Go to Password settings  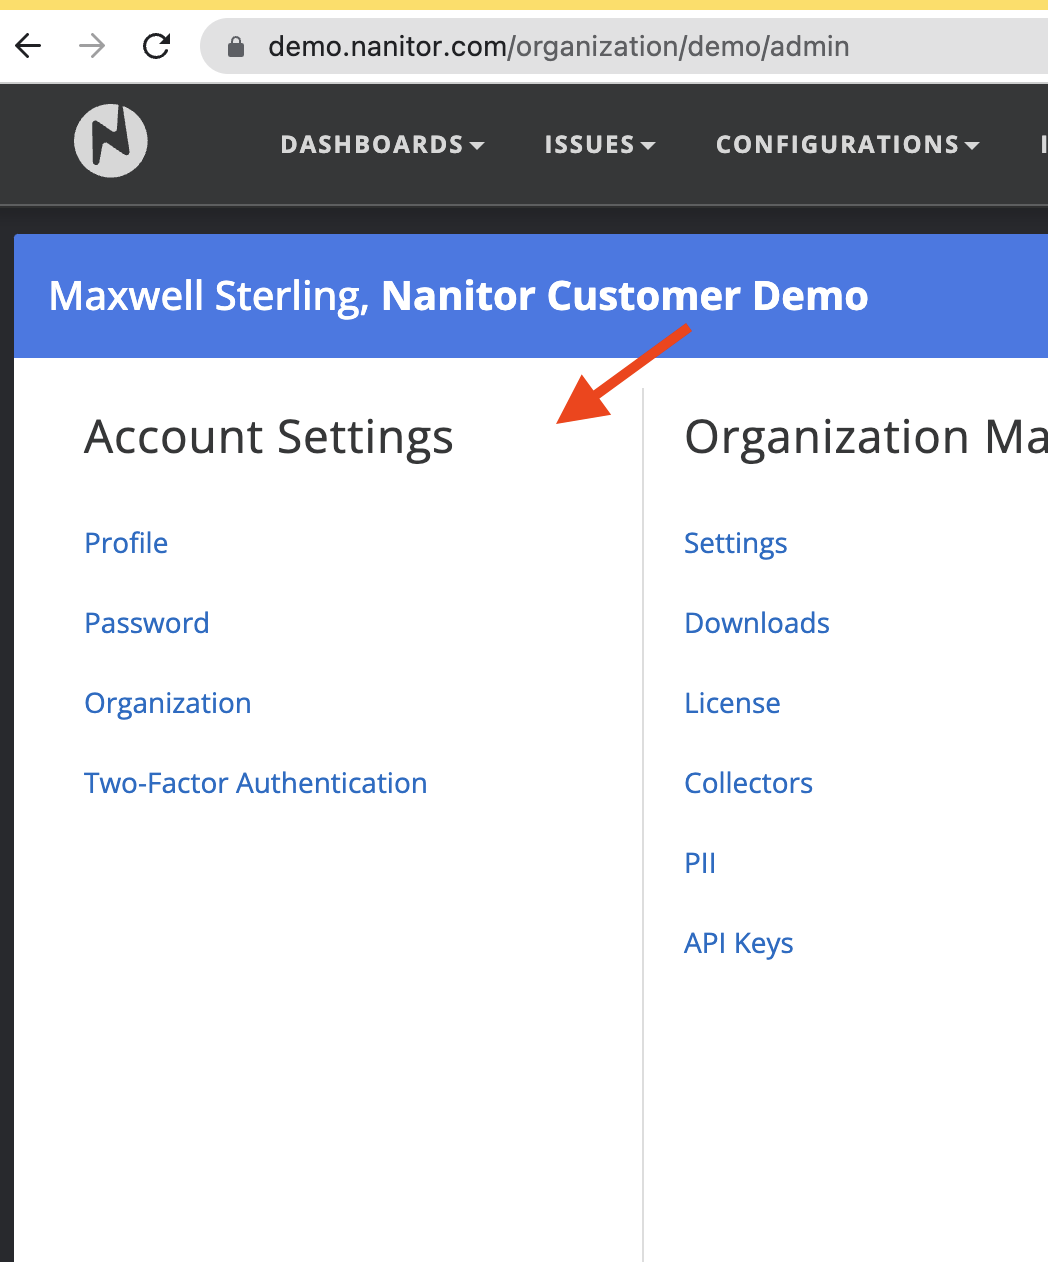click(147, 623)
